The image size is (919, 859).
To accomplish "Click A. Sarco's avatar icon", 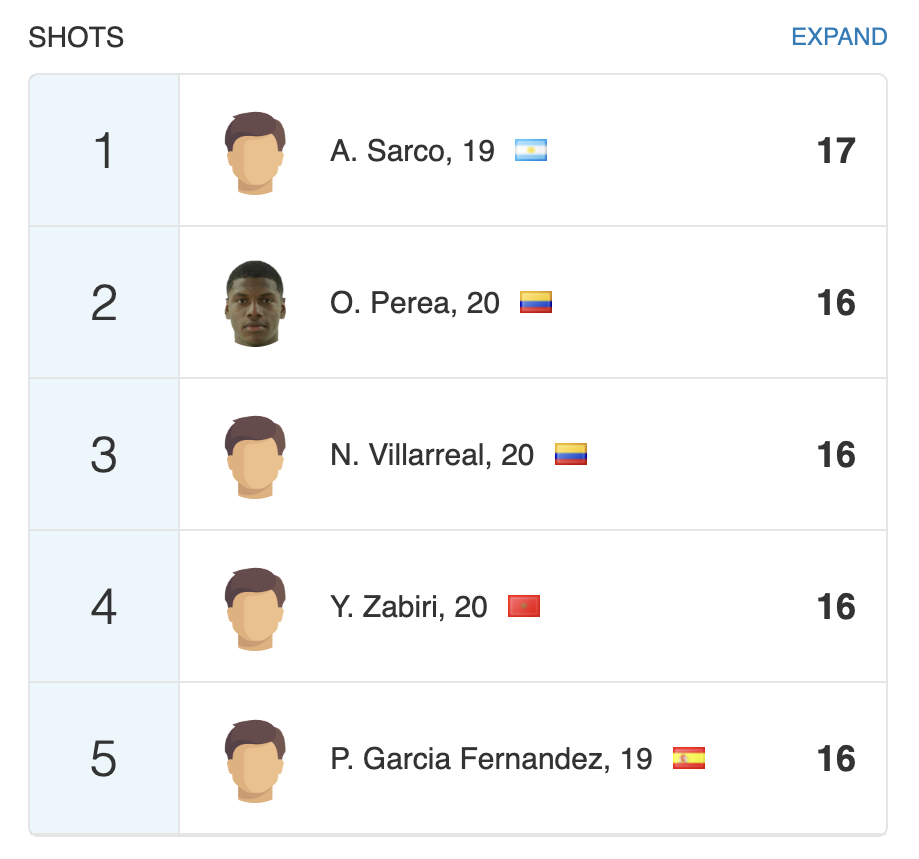I will click(255, 152).
